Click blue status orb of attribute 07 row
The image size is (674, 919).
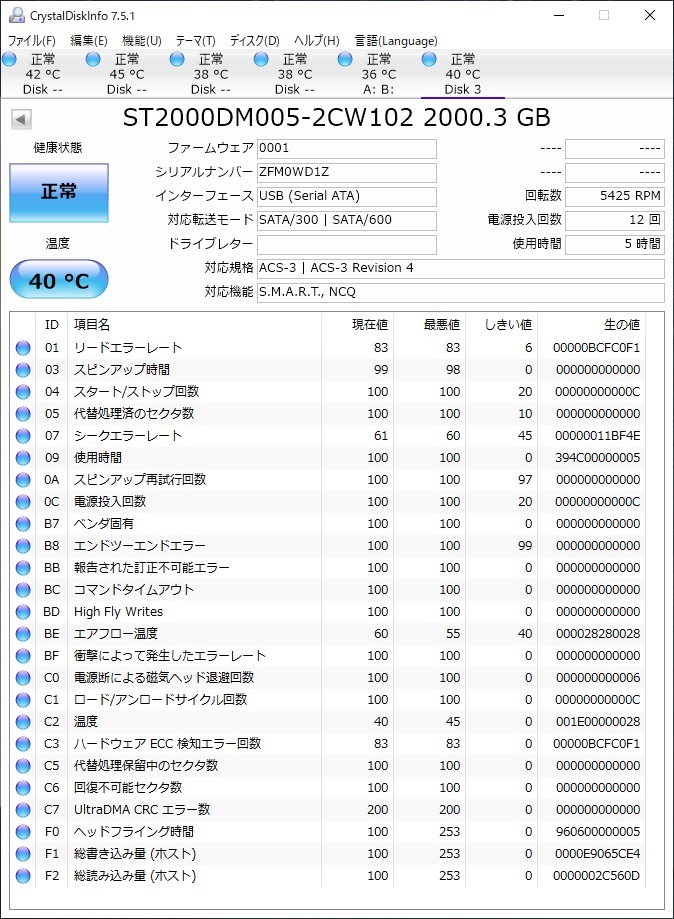coord(23,436)
